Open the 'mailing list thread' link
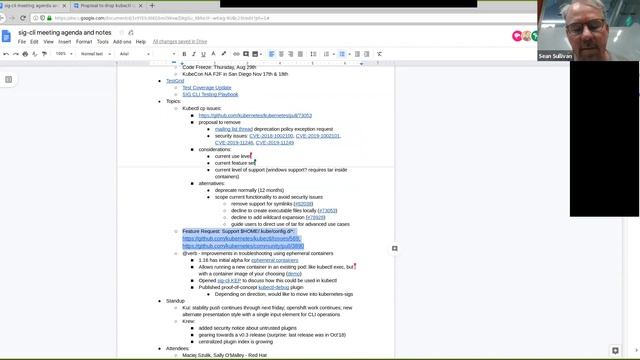The width and height of the screenshot is (640, 360). pos(234,129)
